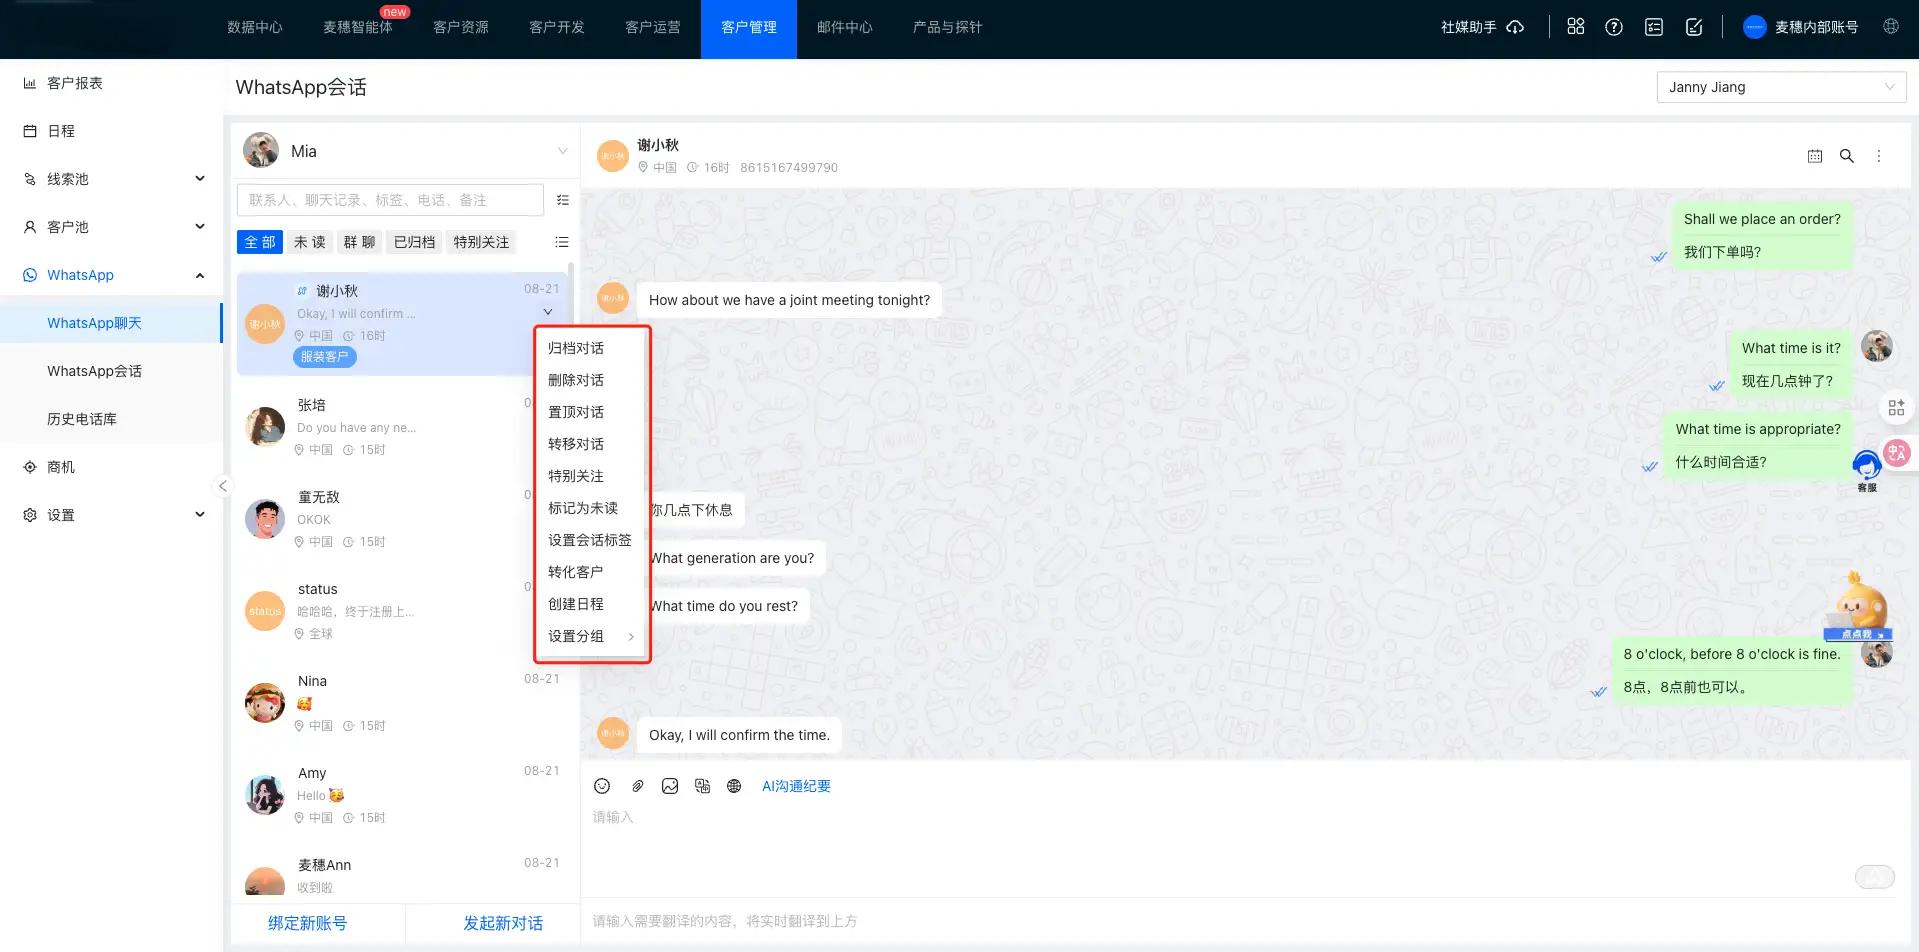Choose 置顶对话 from the context menu
This screenshot has width=1919, height=952.
click(x=576, y=412)
